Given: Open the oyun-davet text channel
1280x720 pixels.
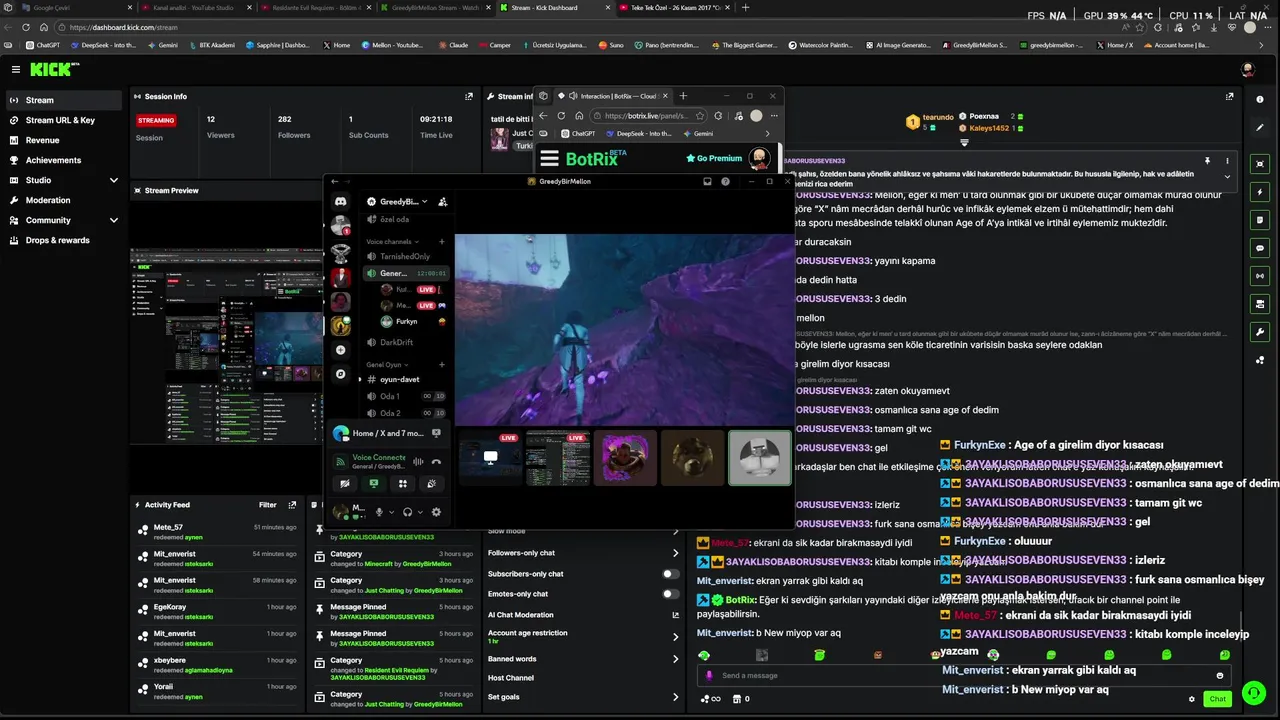Looking at the screenshot, I should [400, 379].
